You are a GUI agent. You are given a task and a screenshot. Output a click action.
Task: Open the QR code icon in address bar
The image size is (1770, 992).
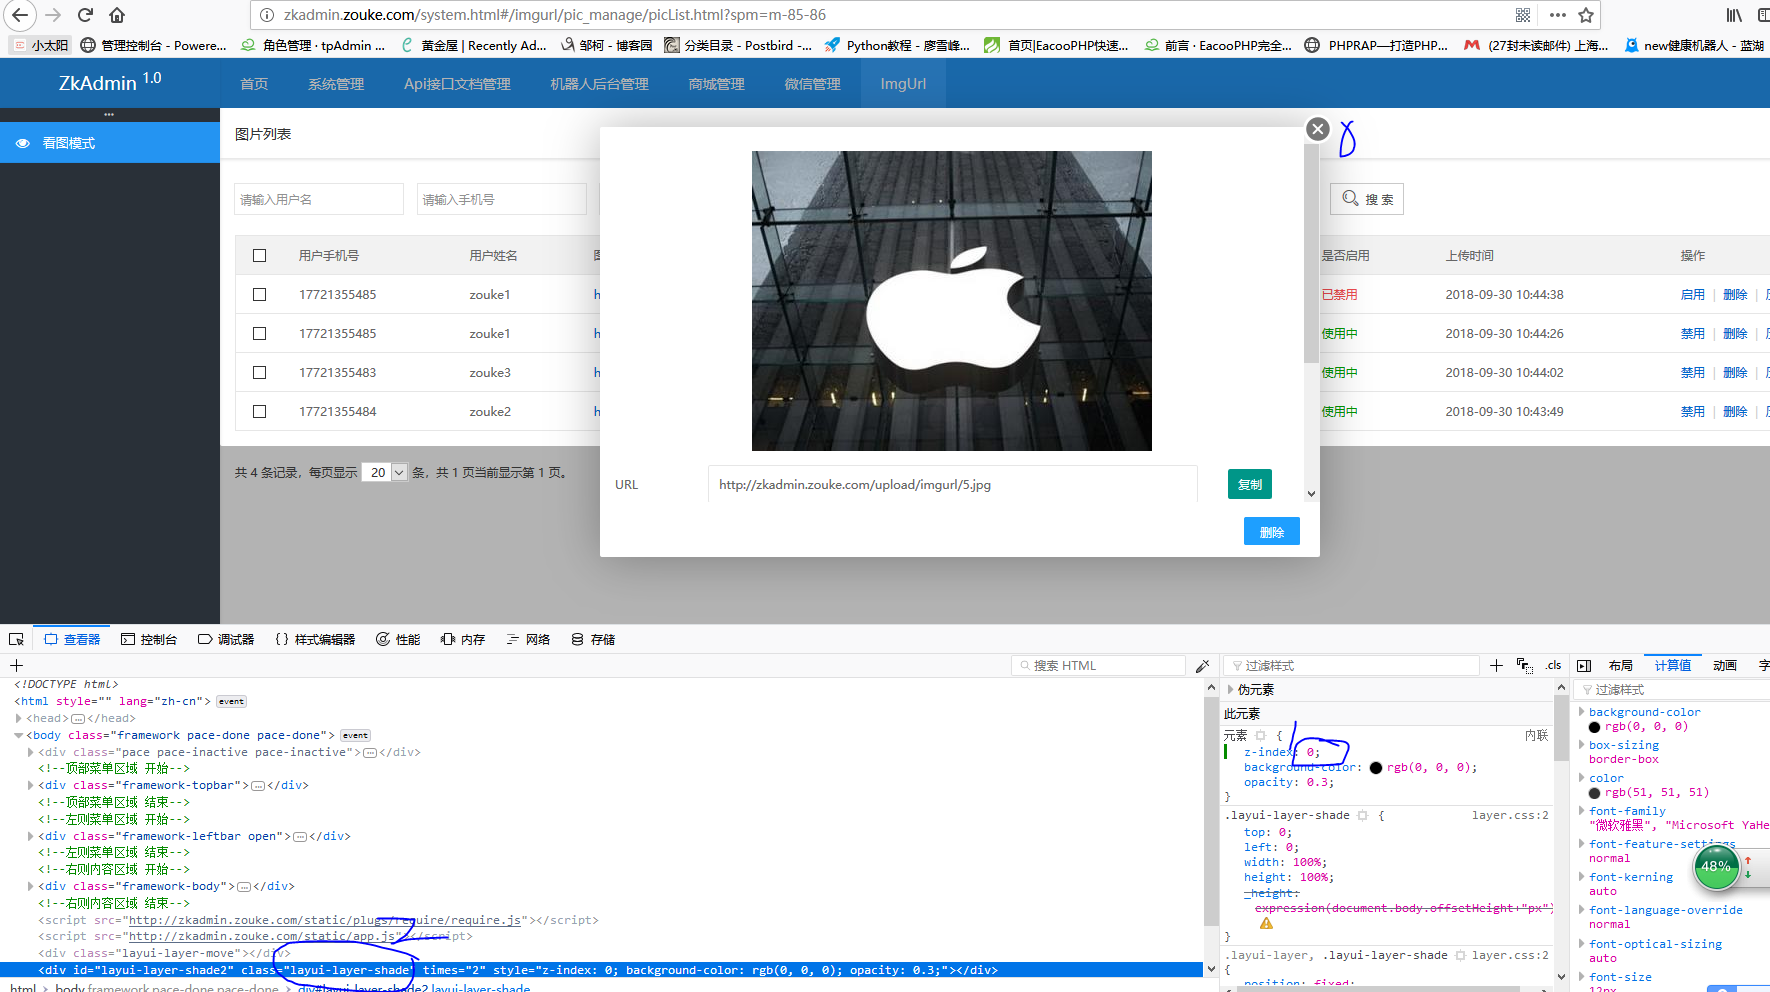(1523, 15)
